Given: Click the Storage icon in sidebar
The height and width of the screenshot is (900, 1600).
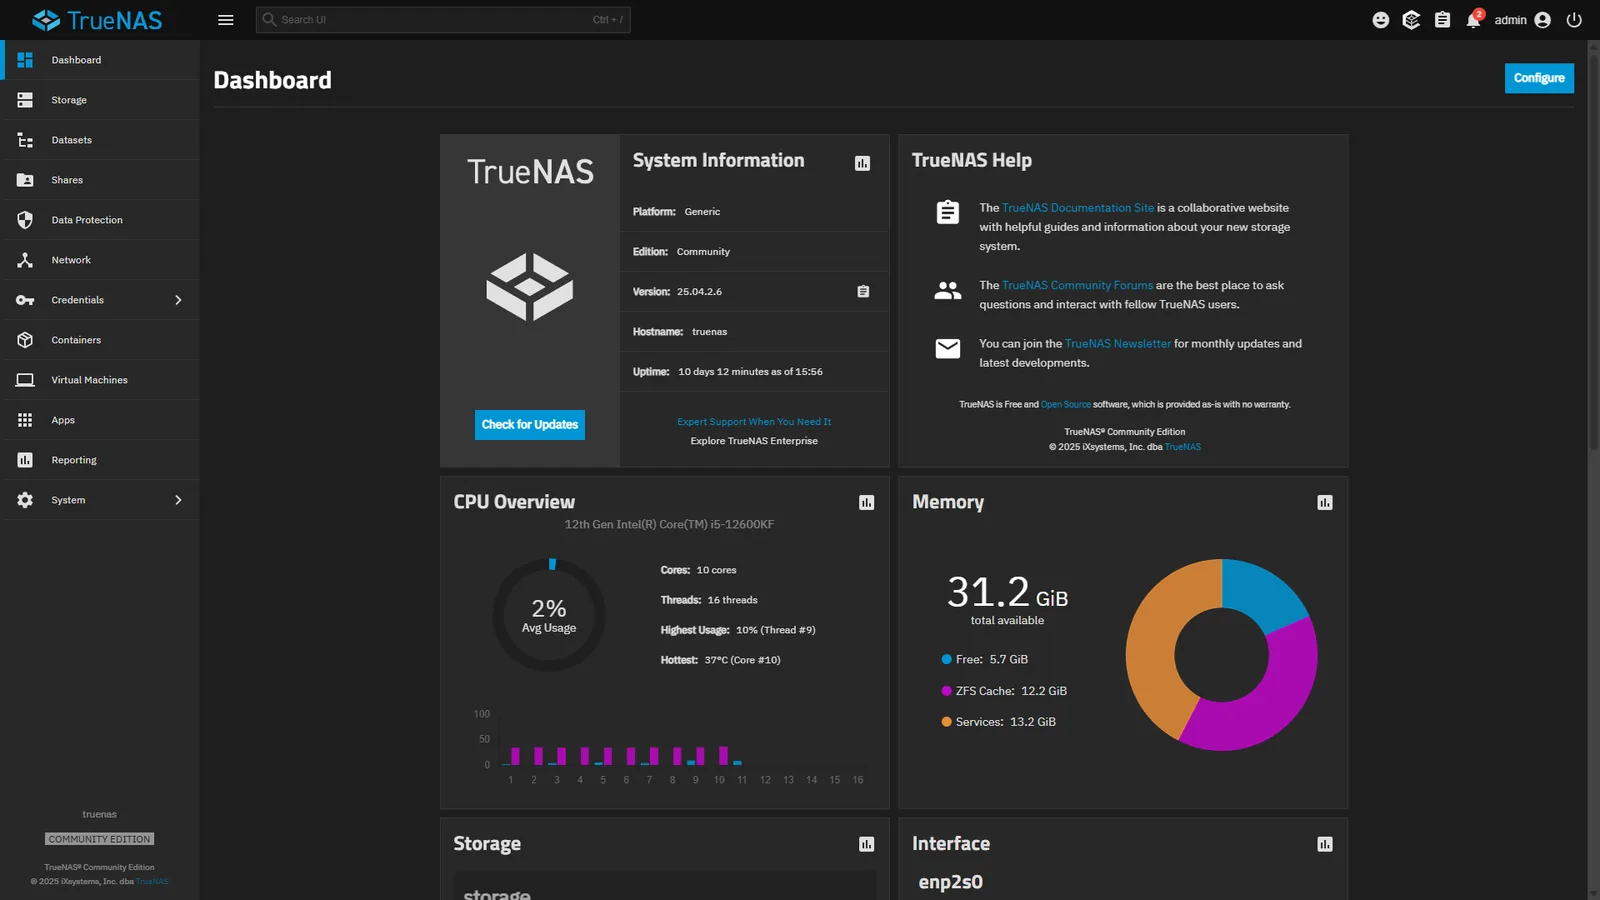Looking at the screenshot, I should tap(25, 100).
